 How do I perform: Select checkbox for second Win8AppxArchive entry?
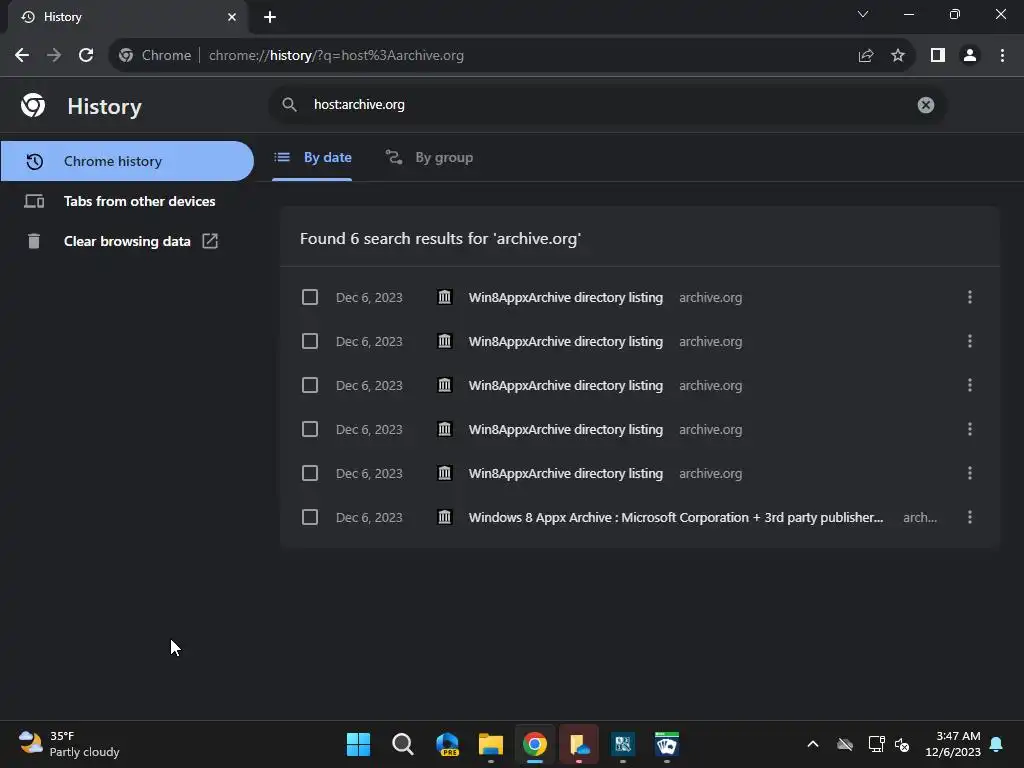coord(310,342)
